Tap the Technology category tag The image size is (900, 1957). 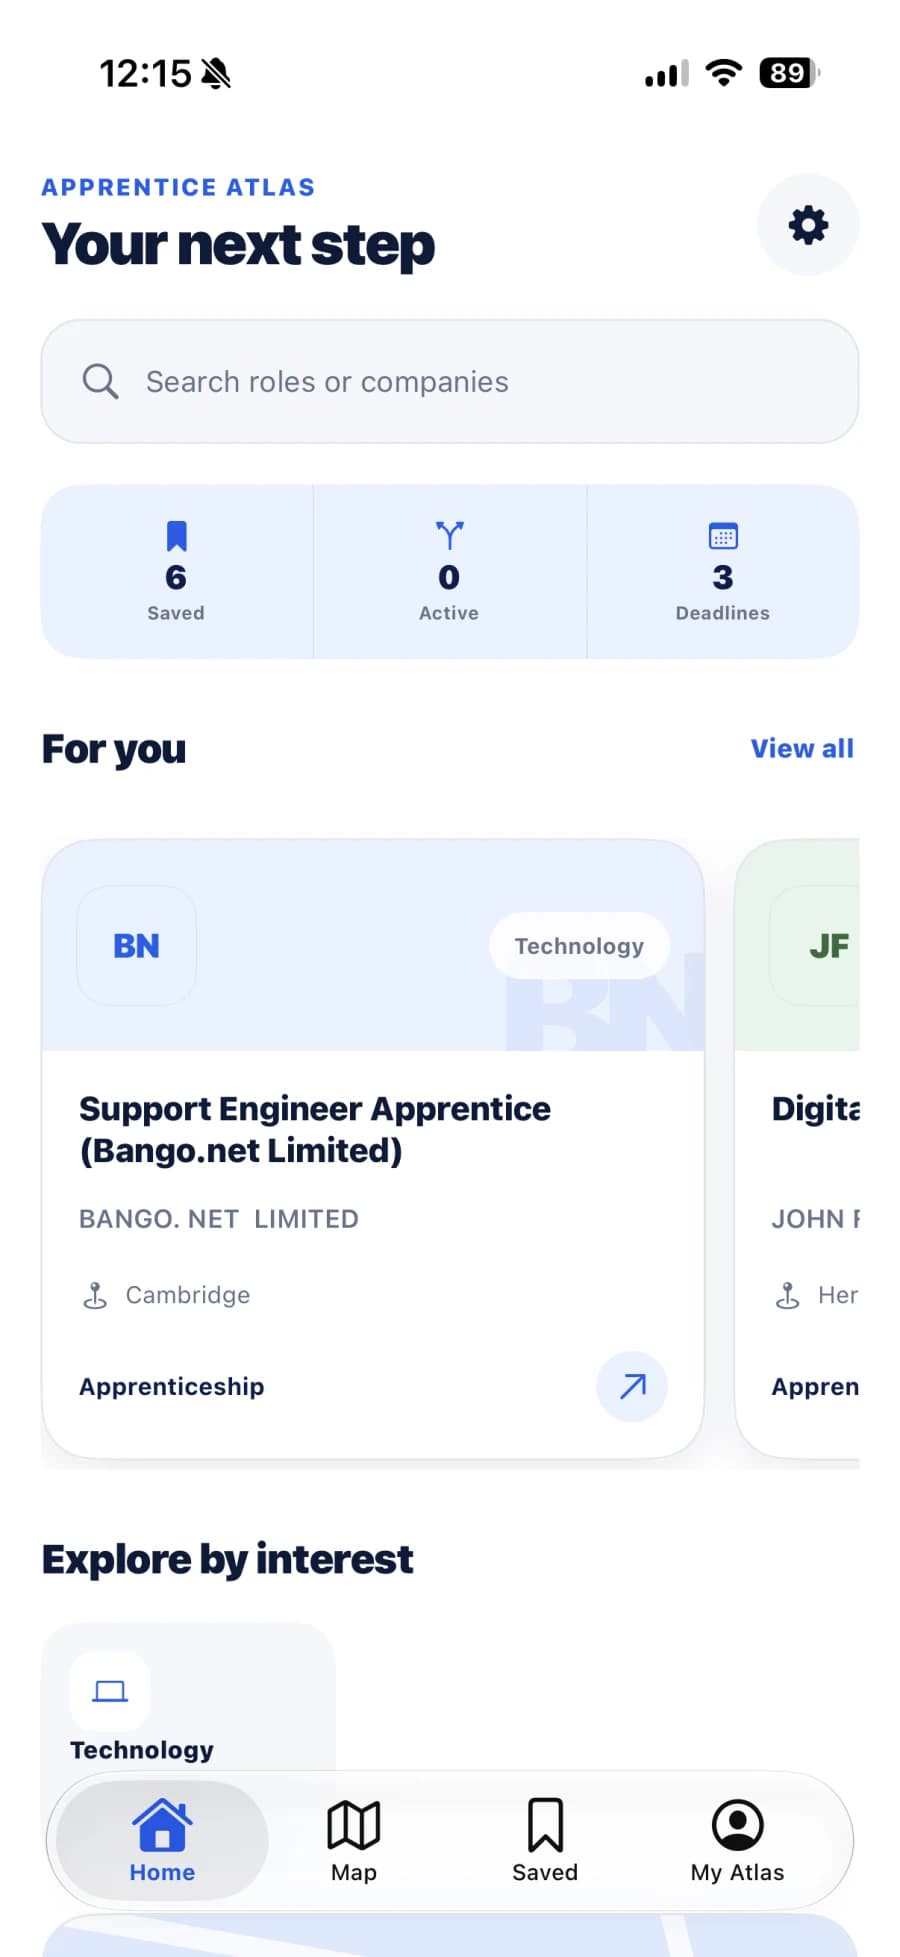pos(579,946)
